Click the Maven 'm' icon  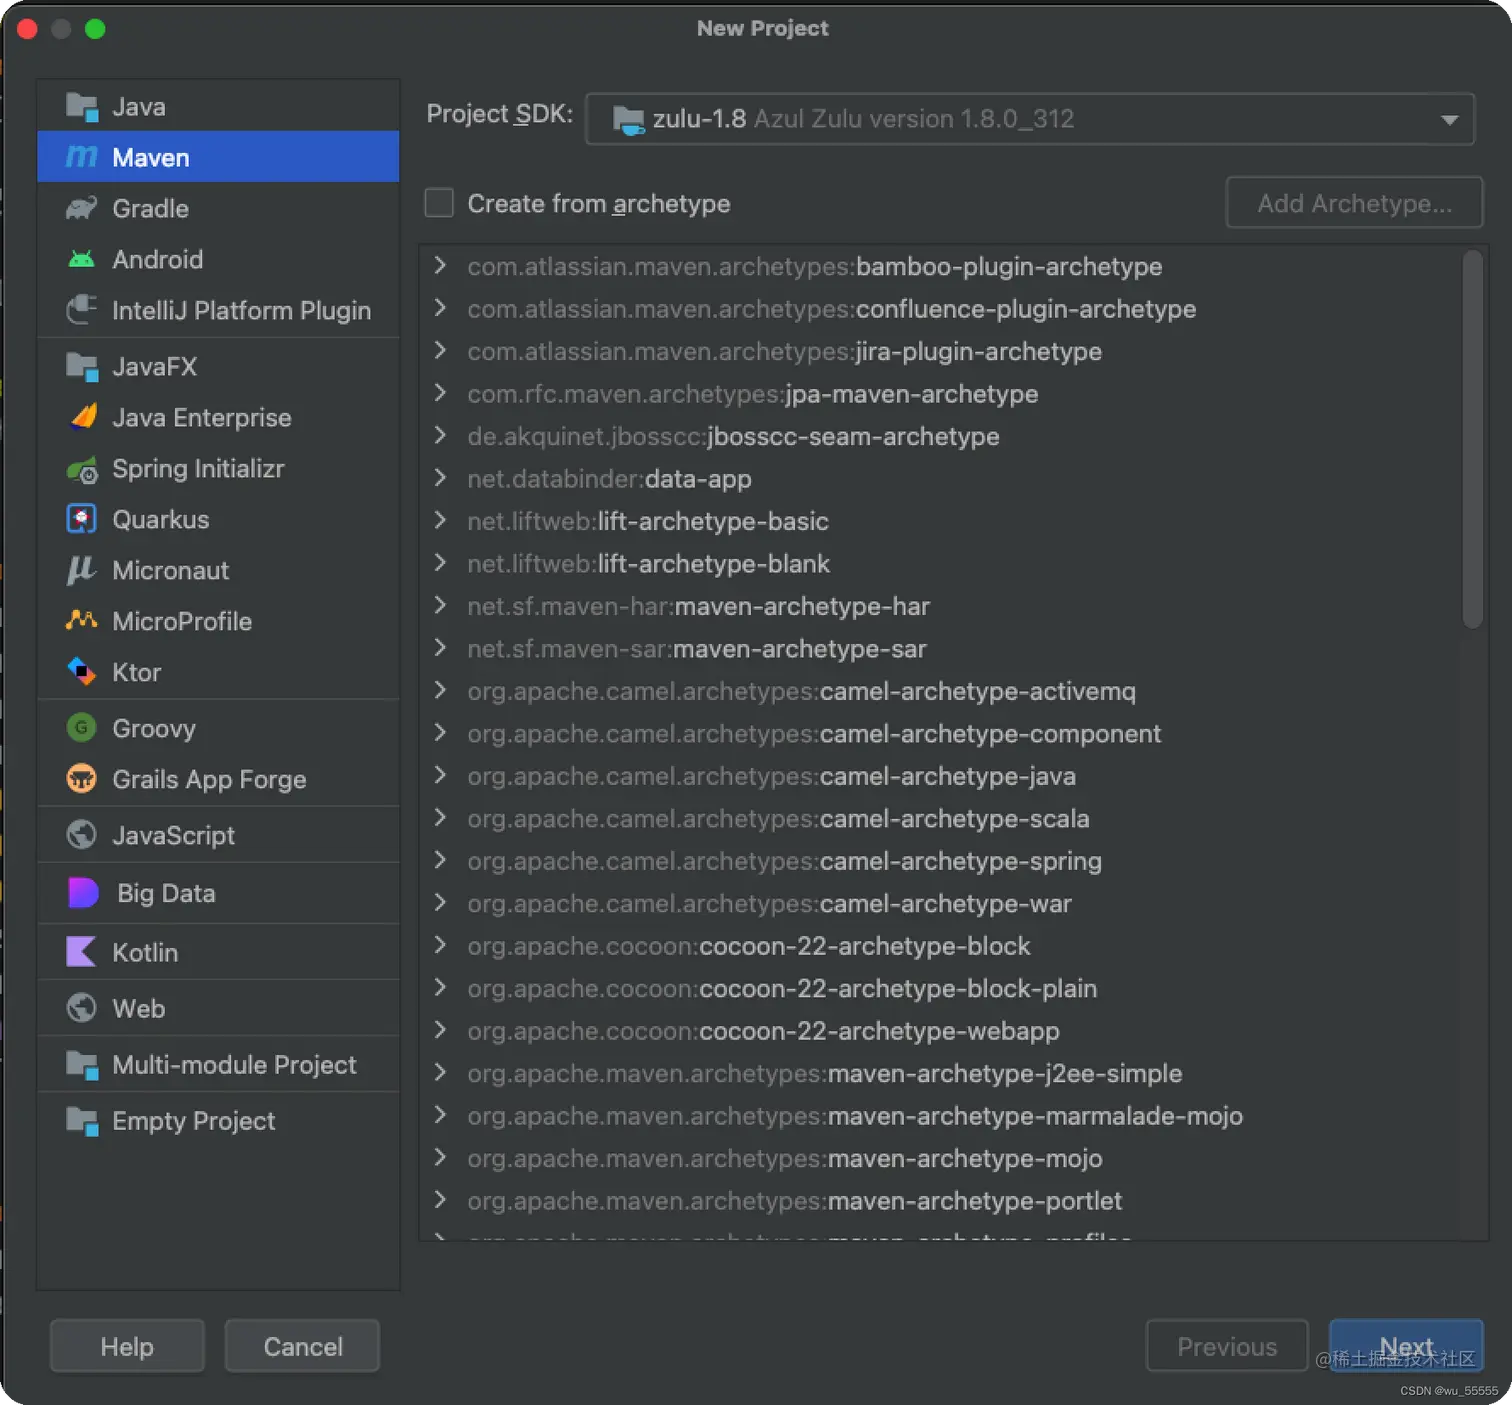click(x=82, y=157)
